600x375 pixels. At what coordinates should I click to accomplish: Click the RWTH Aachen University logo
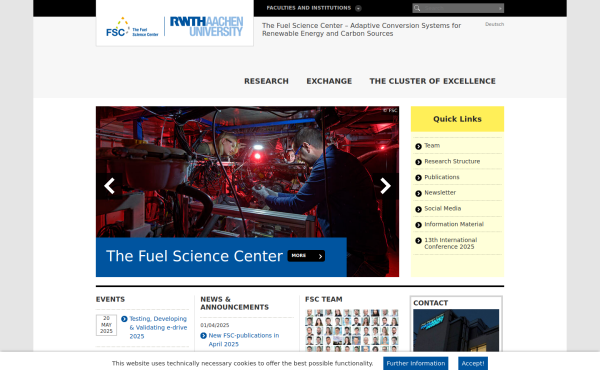(206, 26)
